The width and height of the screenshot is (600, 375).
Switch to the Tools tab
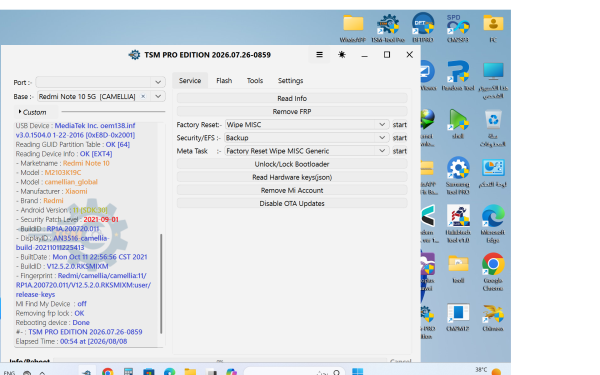pos(255,81)
